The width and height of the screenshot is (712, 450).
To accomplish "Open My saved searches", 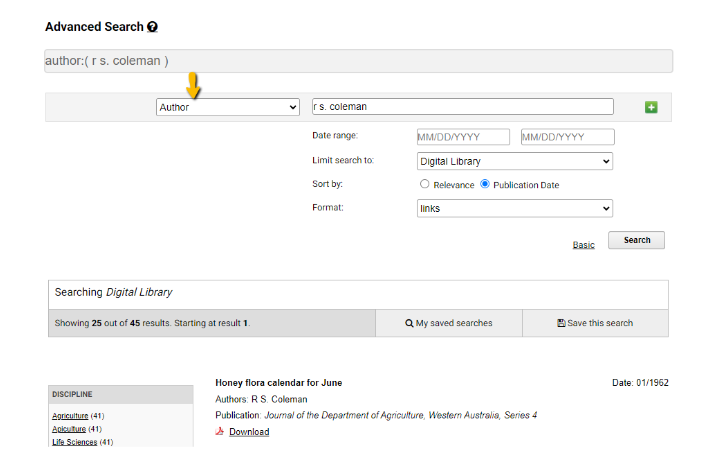I will tap(449, 323).
